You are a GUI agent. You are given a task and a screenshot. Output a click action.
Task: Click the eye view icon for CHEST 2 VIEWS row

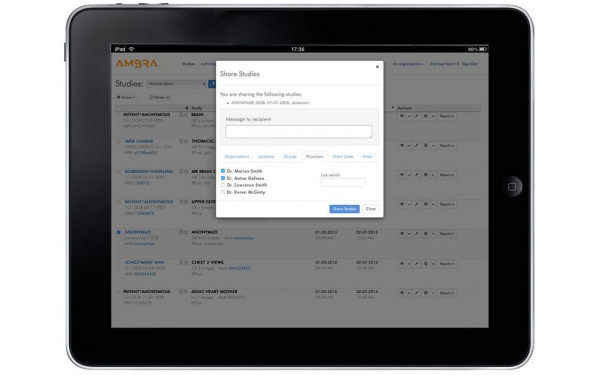click(402, 264)
